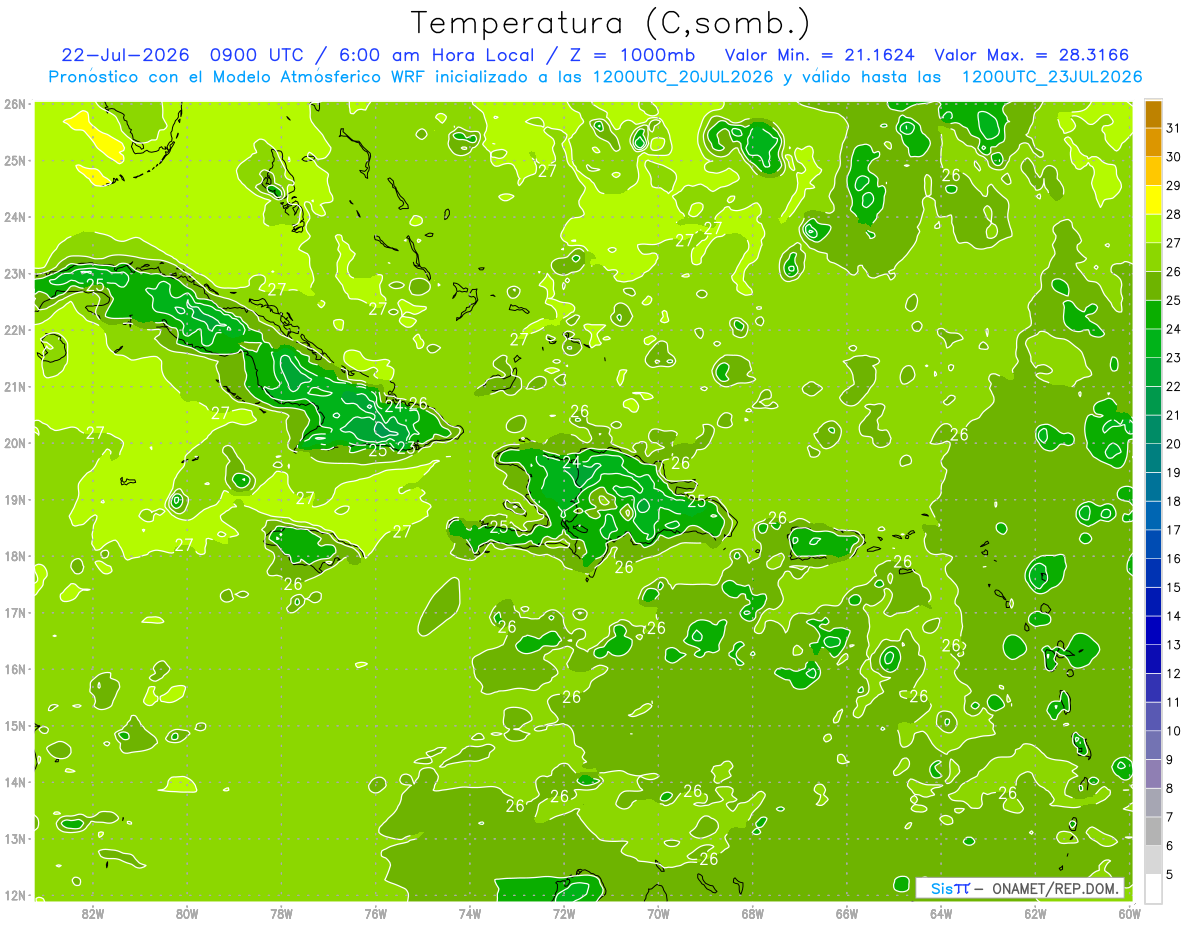Click the 78W longitude axis label
This screenshot has height=927, width=1200.
[x=281, y=912]
